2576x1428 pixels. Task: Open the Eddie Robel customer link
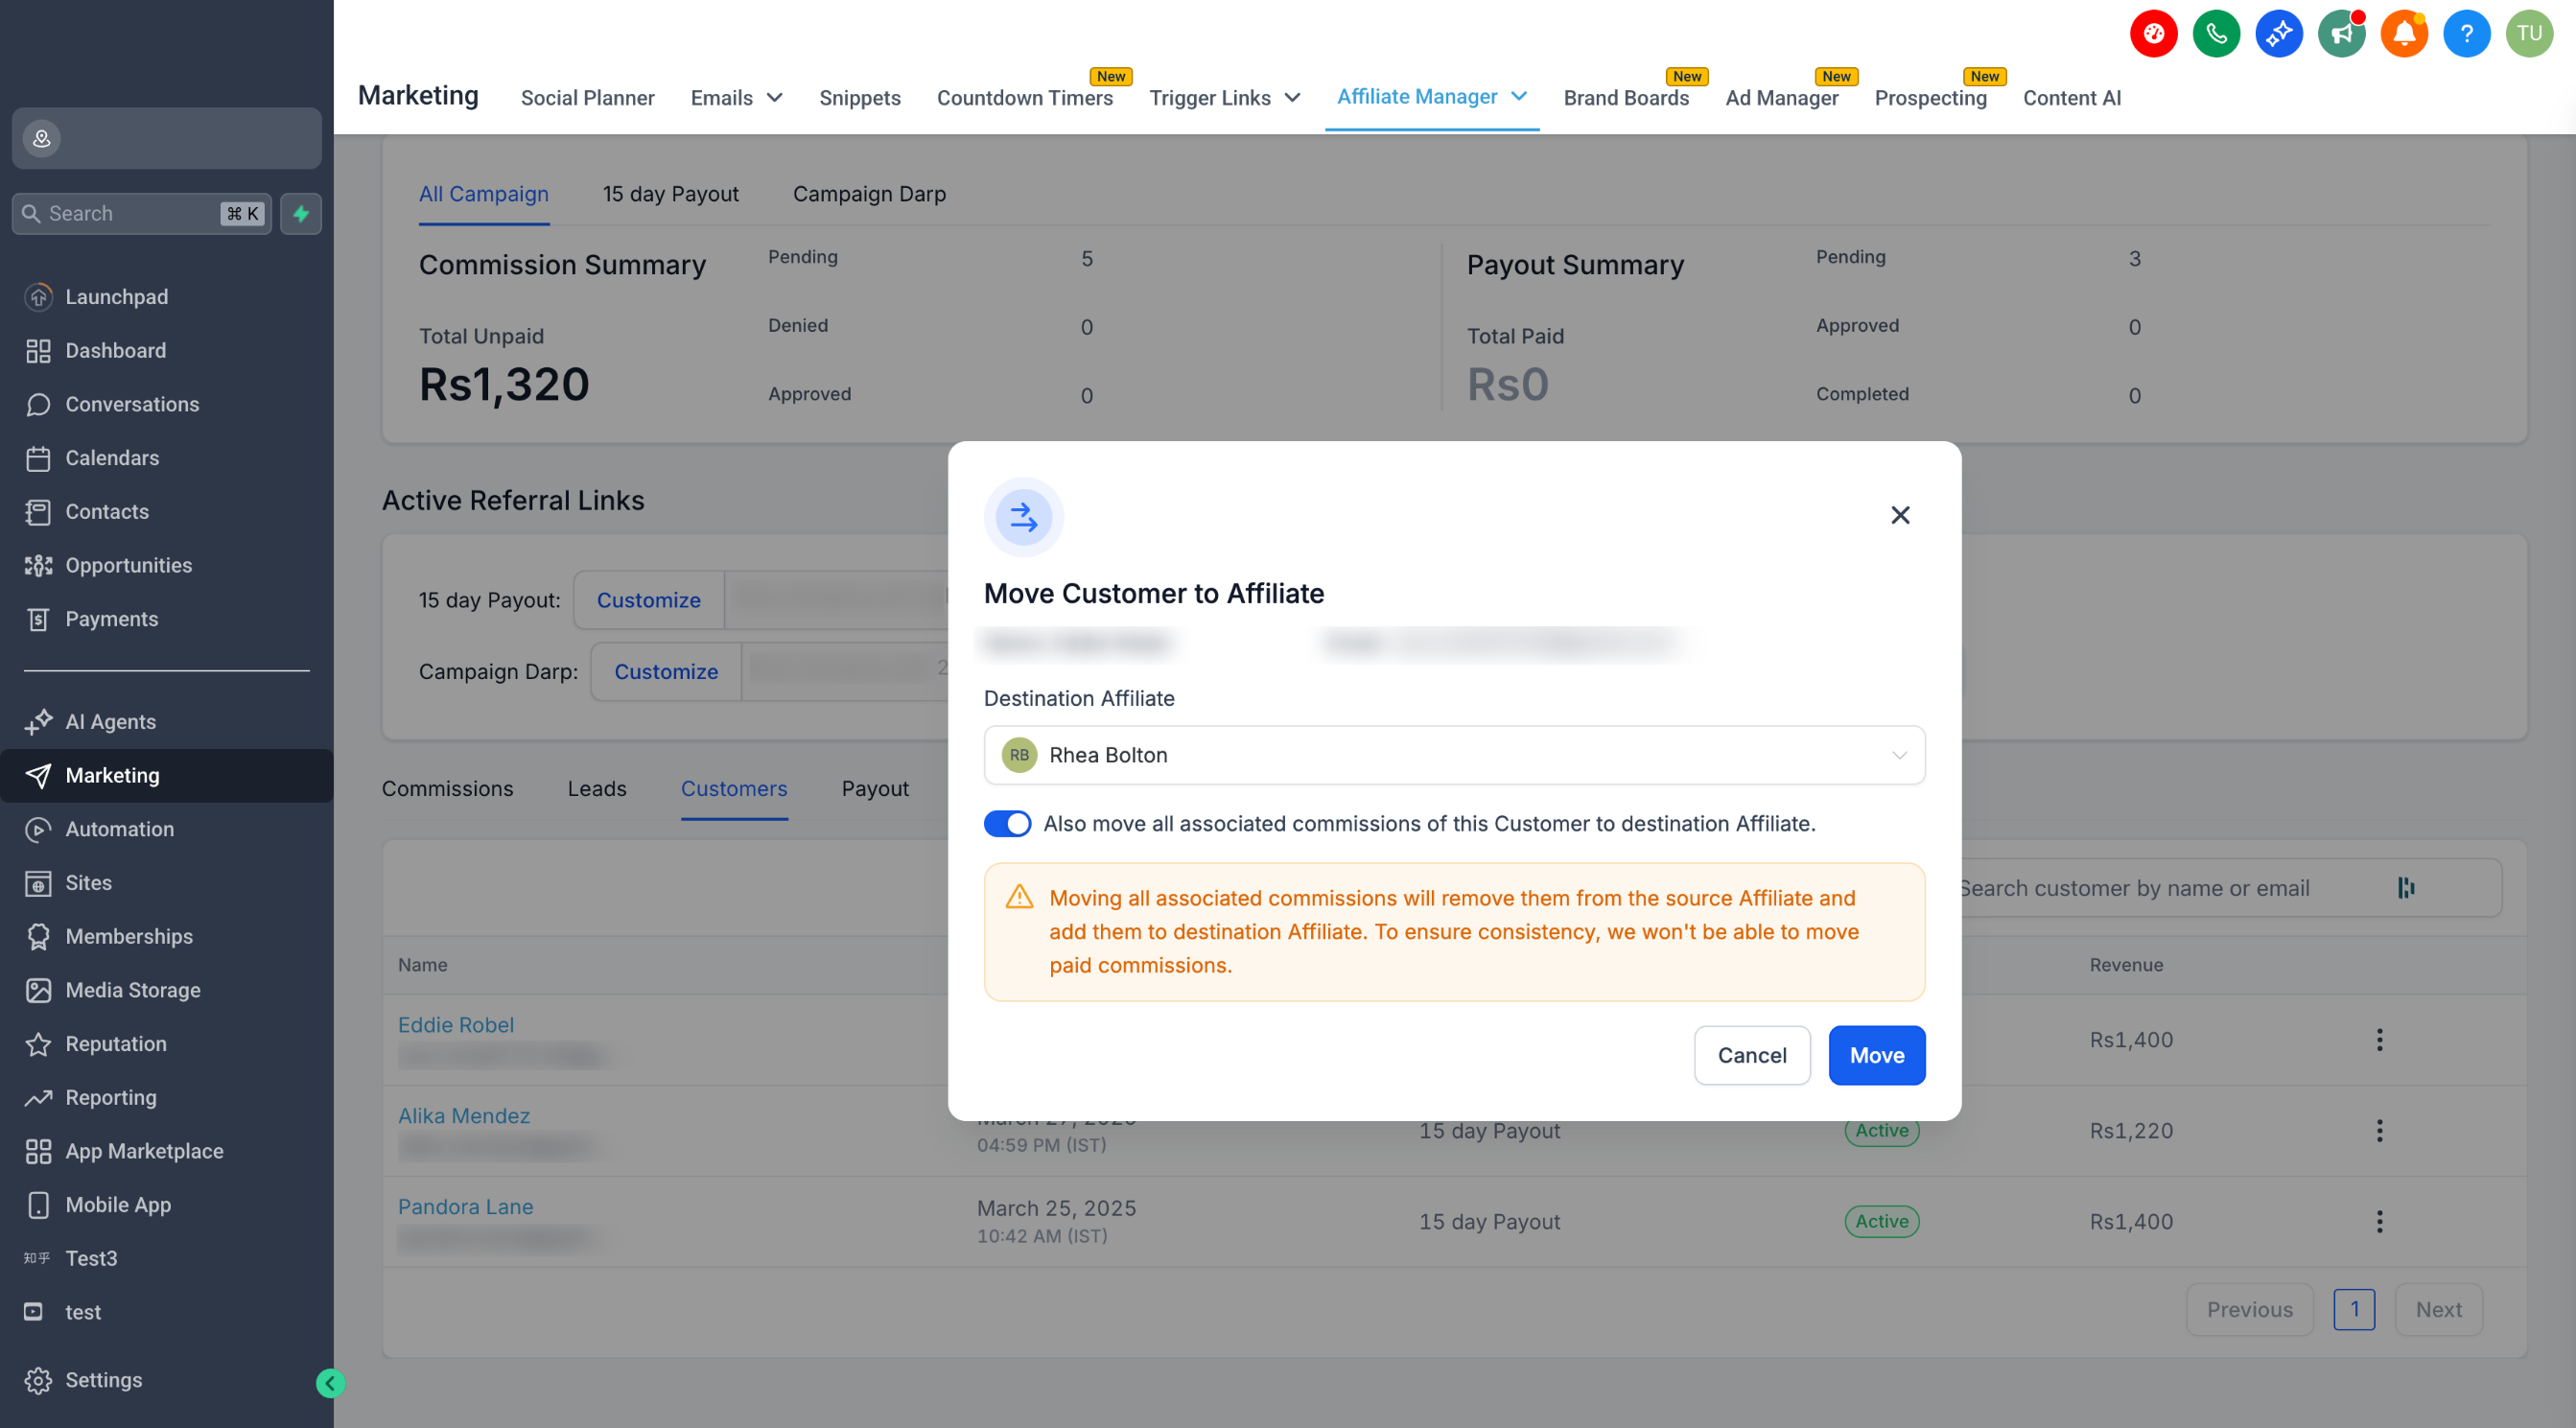point(456,1024)
